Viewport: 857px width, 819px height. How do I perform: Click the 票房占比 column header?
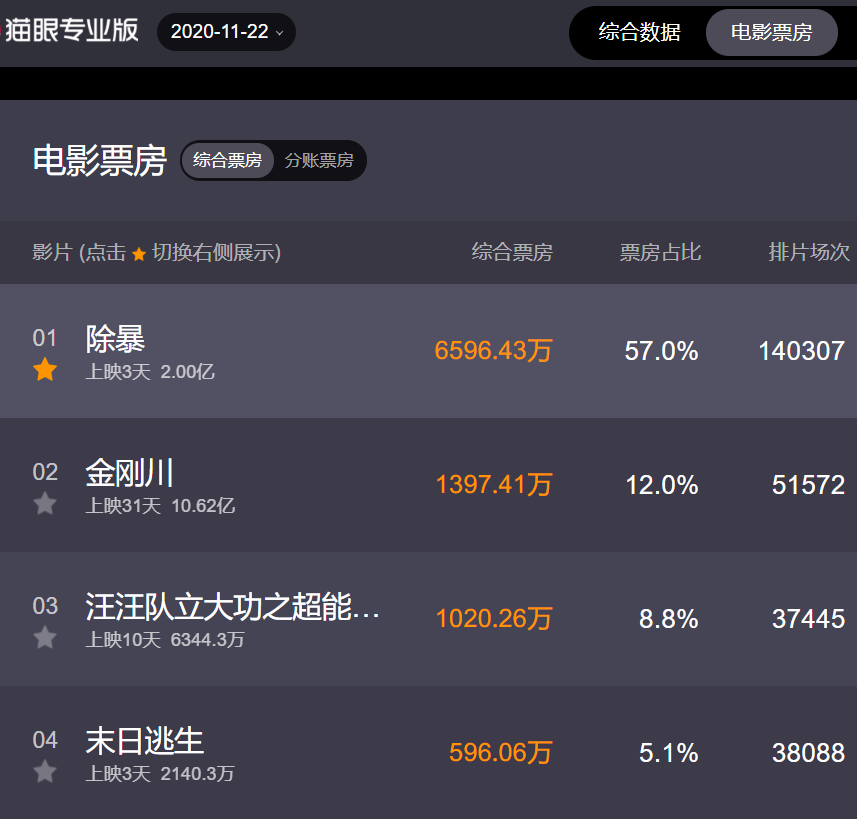point(660,253)
